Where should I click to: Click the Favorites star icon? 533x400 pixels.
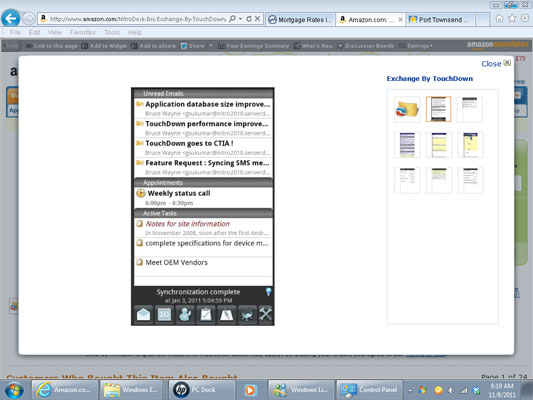click(x=512, y=18)
